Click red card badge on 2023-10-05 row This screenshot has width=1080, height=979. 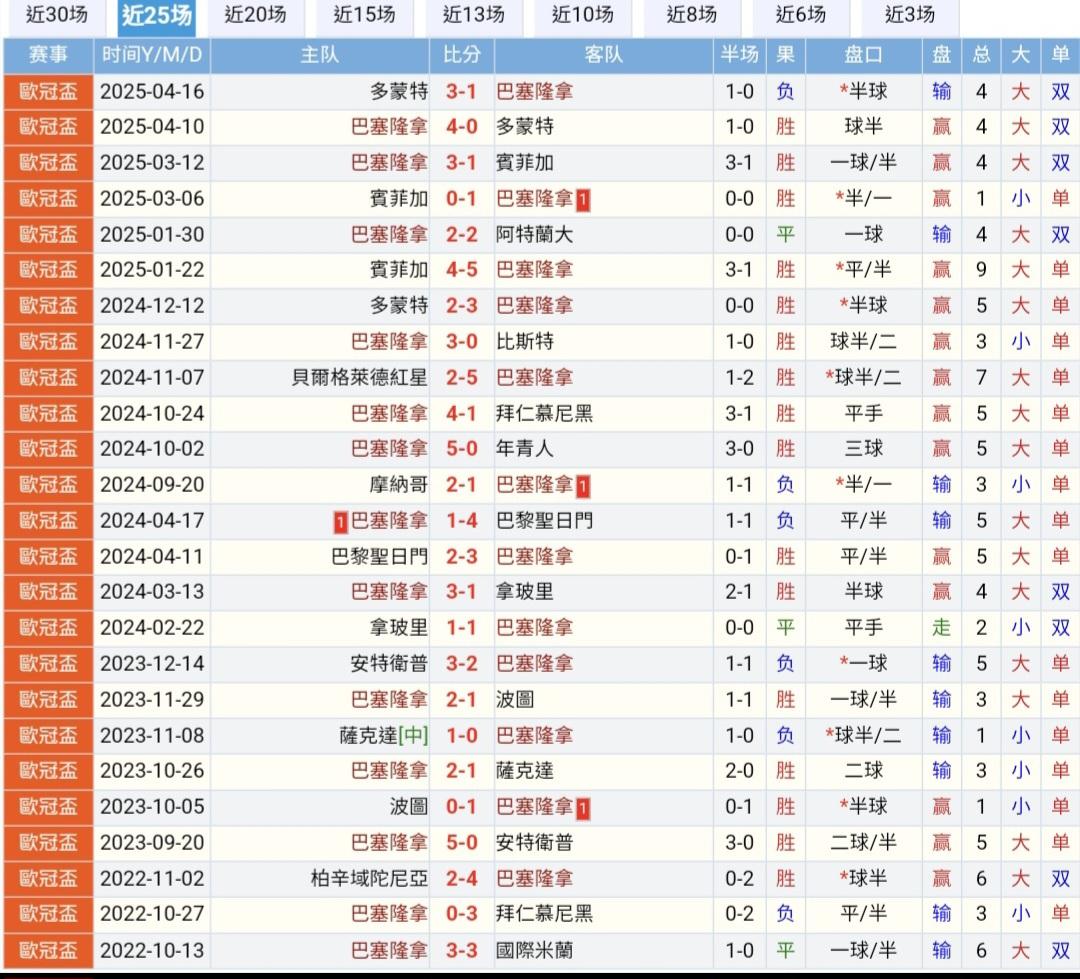[583, 807]
